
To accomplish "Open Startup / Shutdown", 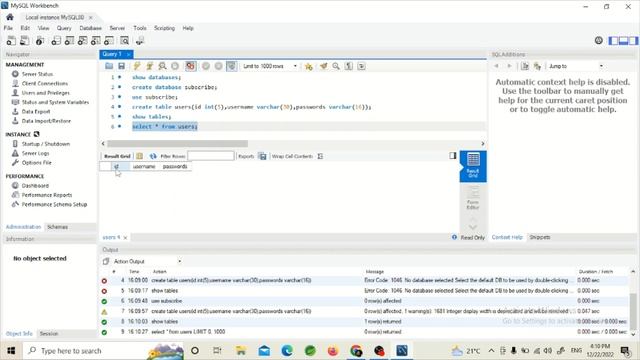I will click(x=46, y=144).
